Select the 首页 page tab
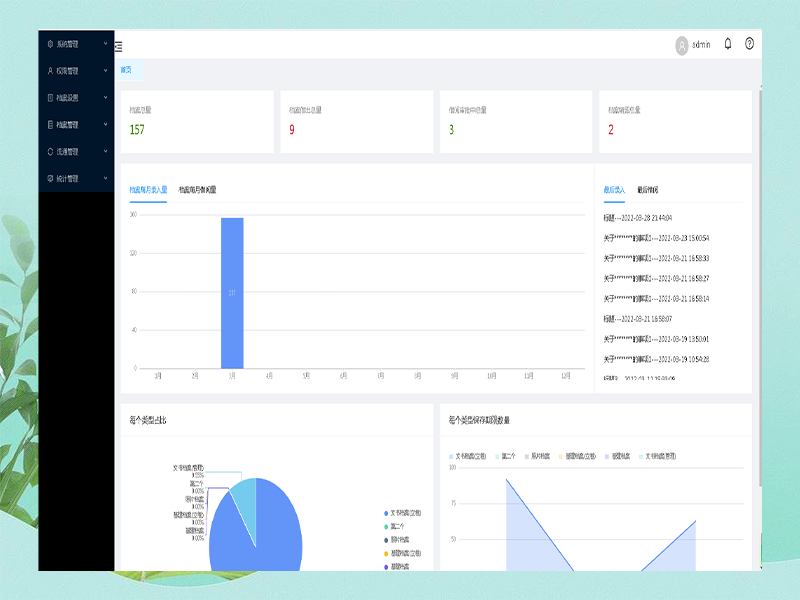 (x=126, y=70)
